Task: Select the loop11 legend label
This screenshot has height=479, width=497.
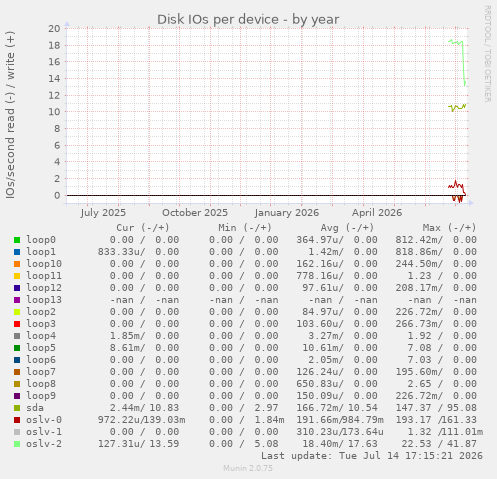Action: 44,276
